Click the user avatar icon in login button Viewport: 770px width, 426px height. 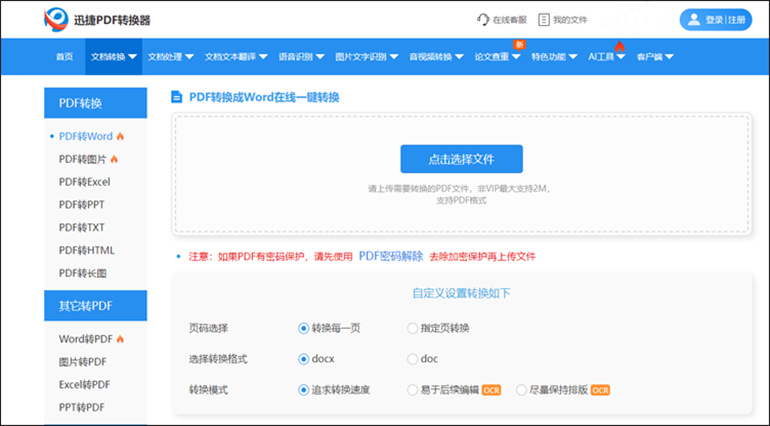tap(694, 20)
